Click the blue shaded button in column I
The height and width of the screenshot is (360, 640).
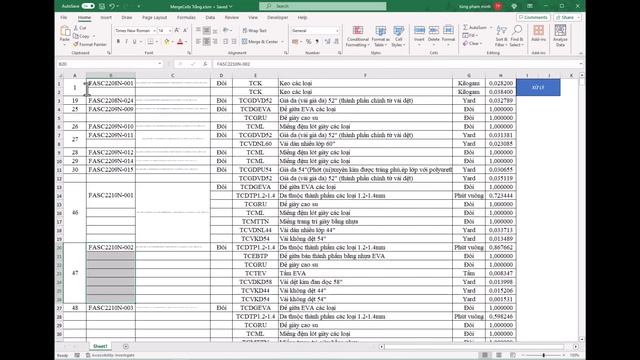(538, 87)
